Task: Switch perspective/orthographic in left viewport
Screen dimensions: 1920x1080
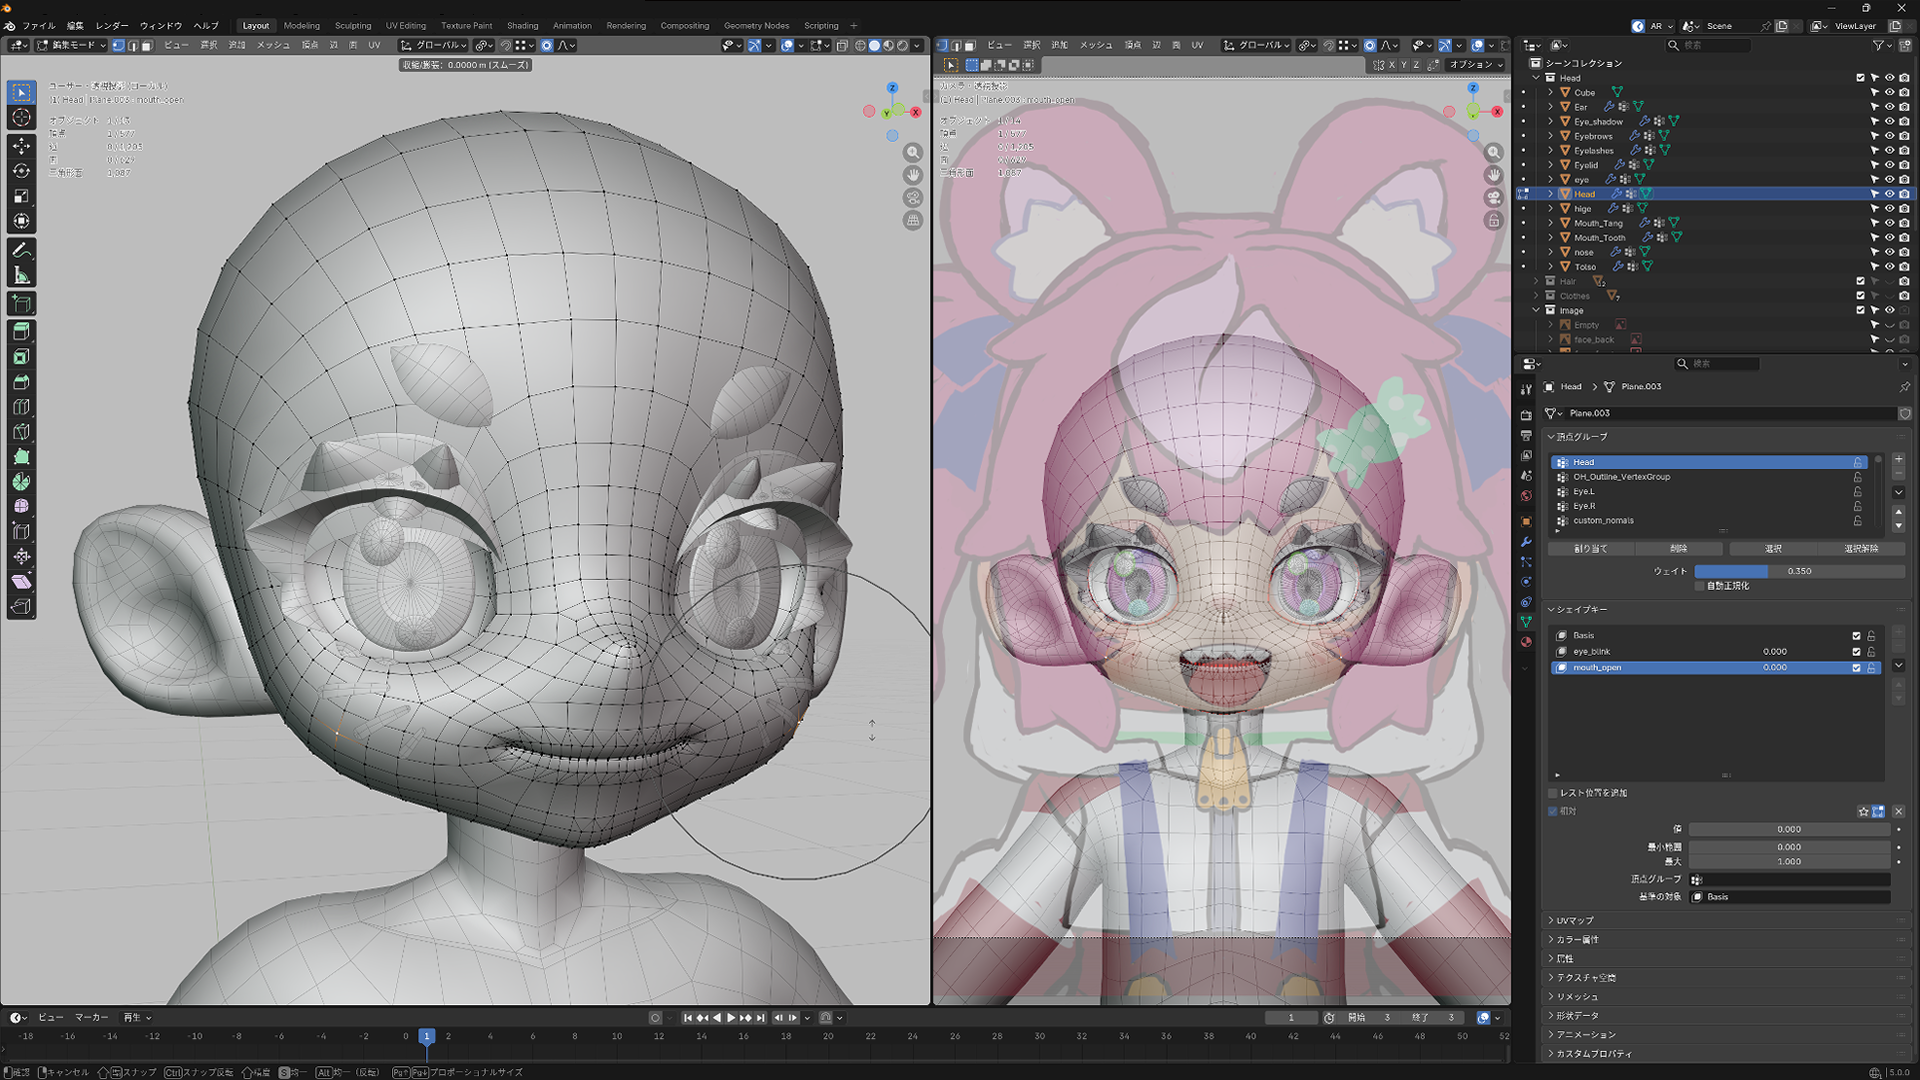Action: 913,220
